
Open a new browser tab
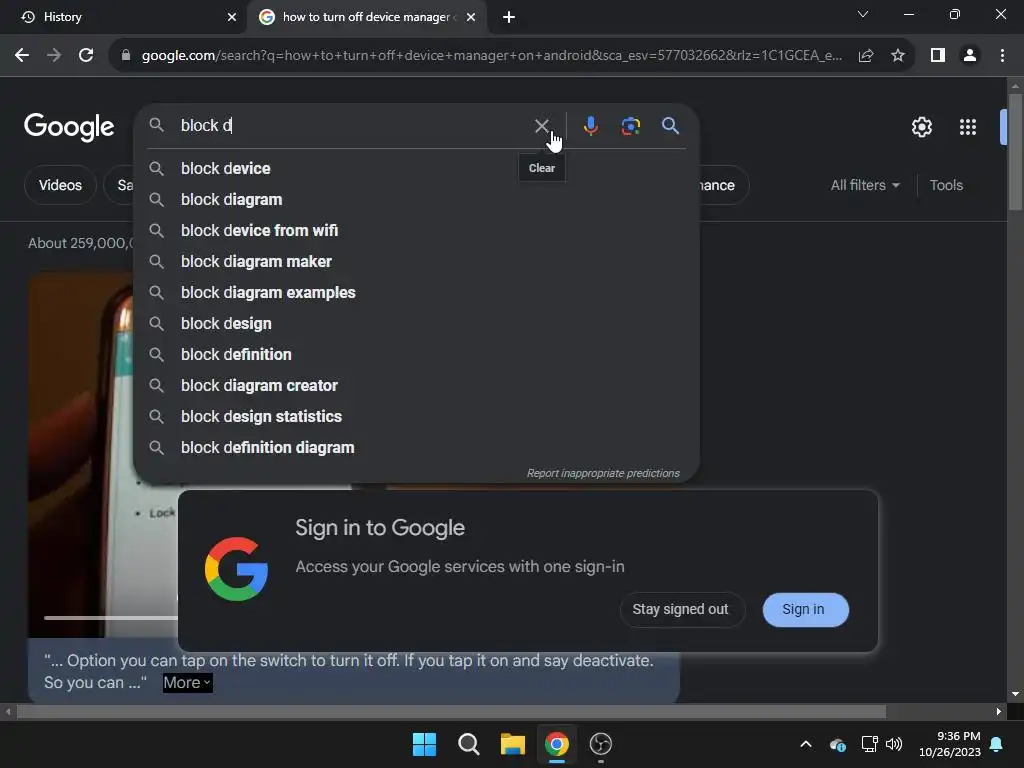[509, 17]
